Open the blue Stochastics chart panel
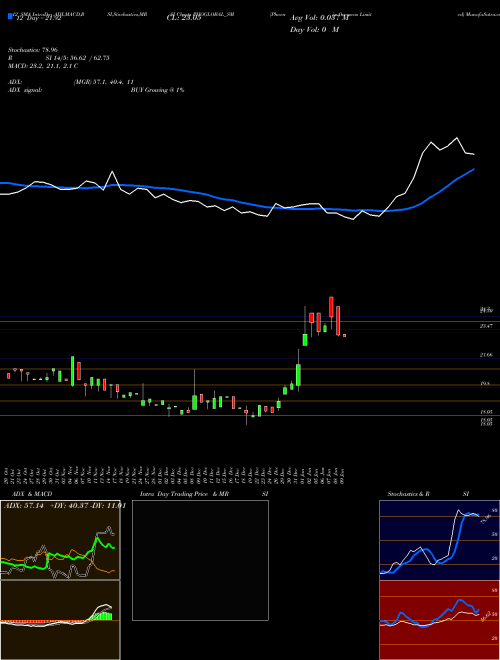Screen dimensions: 500x660 pyautogui.click(x=439, y=540)
